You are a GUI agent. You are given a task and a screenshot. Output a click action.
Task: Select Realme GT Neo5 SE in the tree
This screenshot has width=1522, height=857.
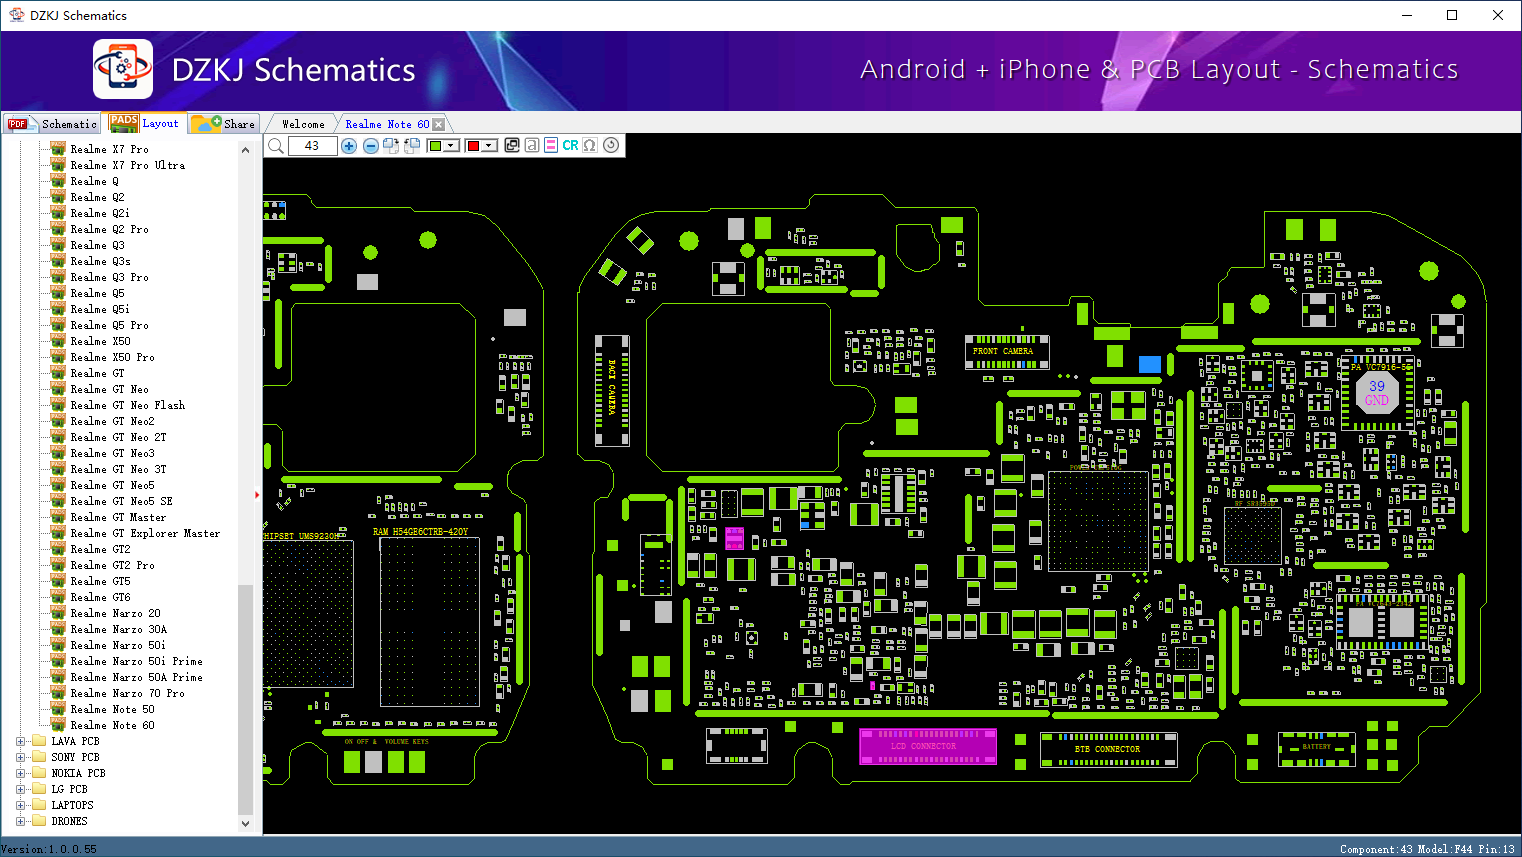(x=121, y=501)
